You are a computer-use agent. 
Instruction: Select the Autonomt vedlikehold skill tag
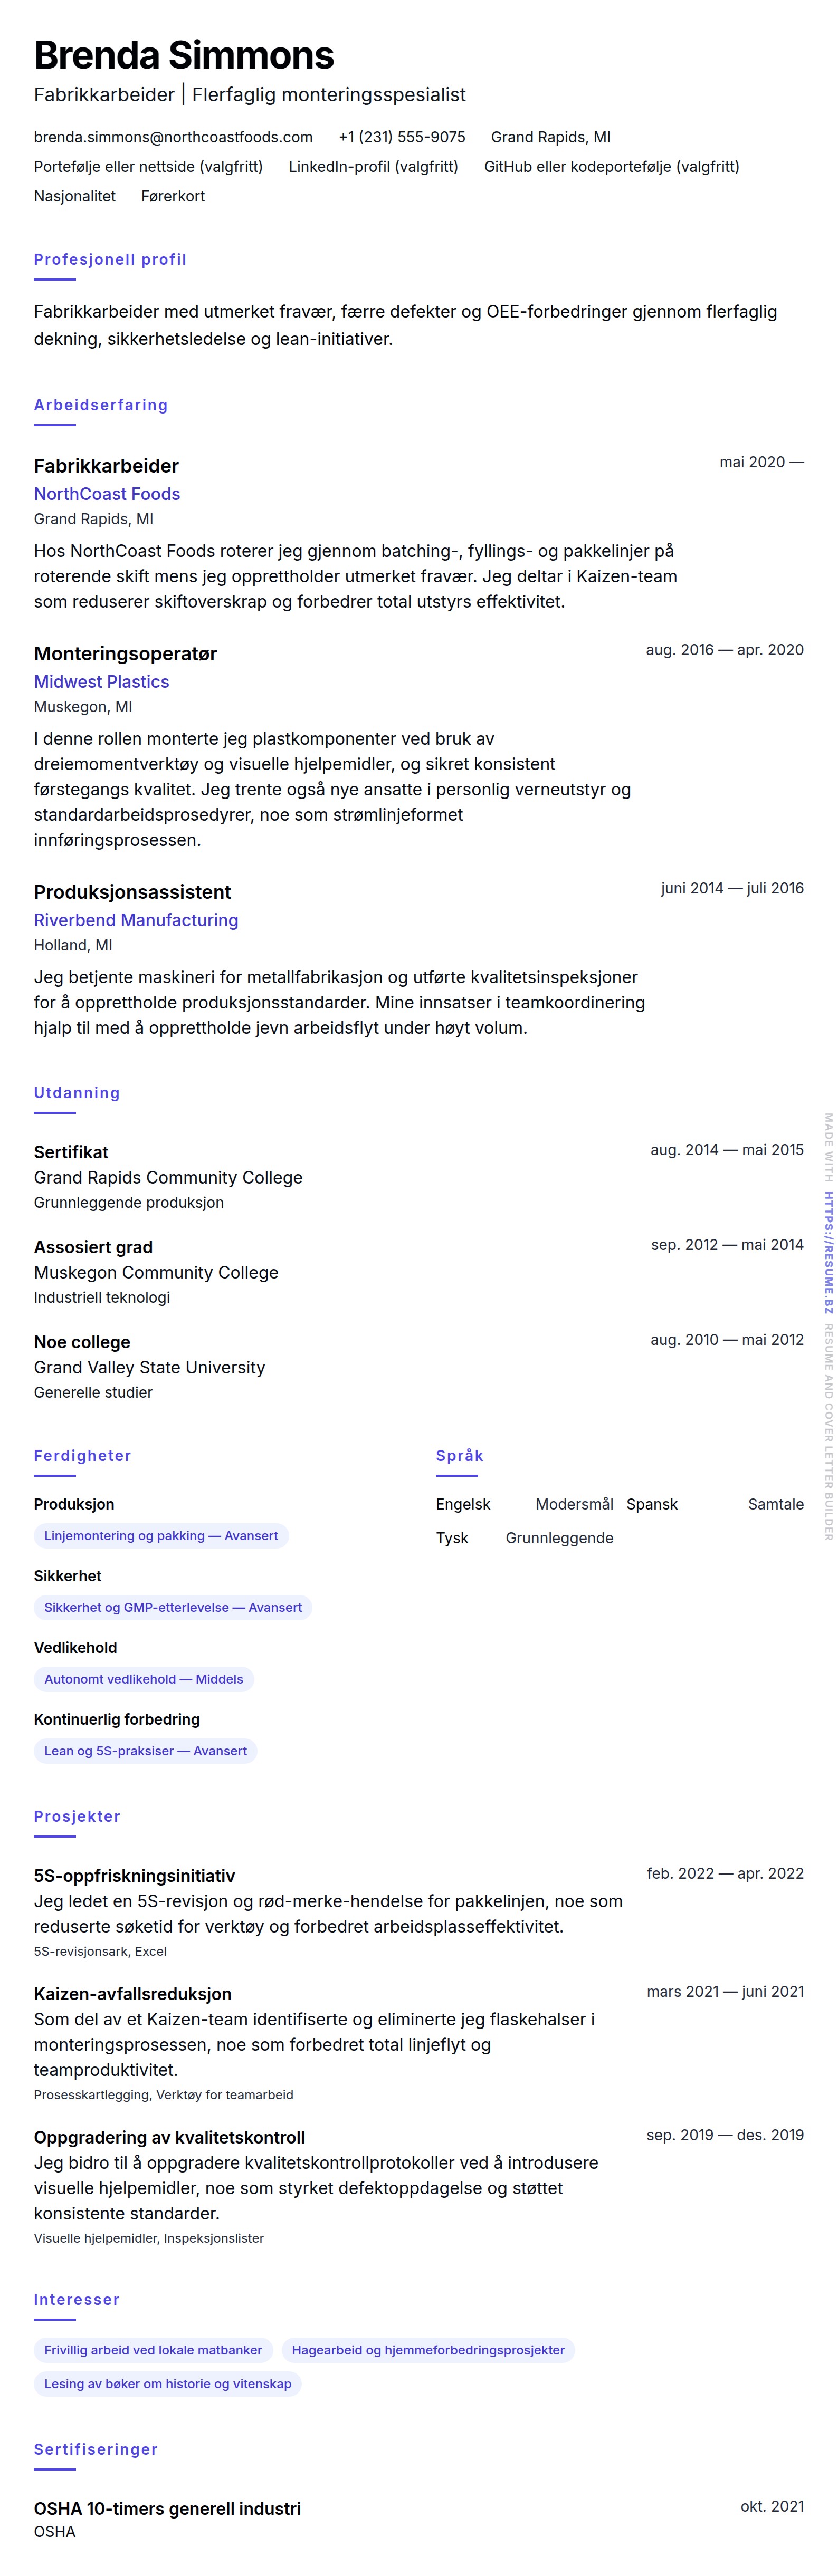coord(144,1680)
